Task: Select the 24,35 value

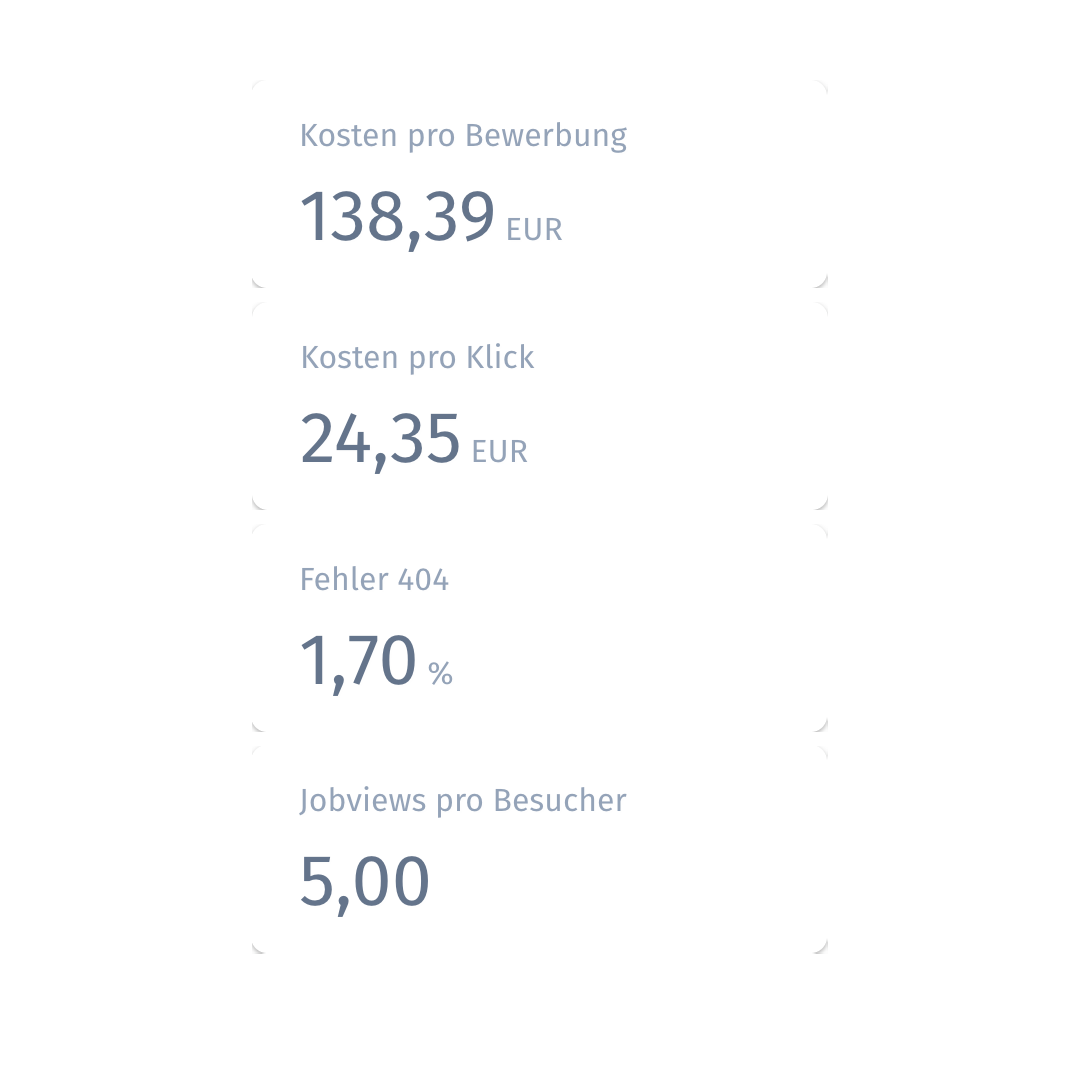Action: (x=380, y=438)
